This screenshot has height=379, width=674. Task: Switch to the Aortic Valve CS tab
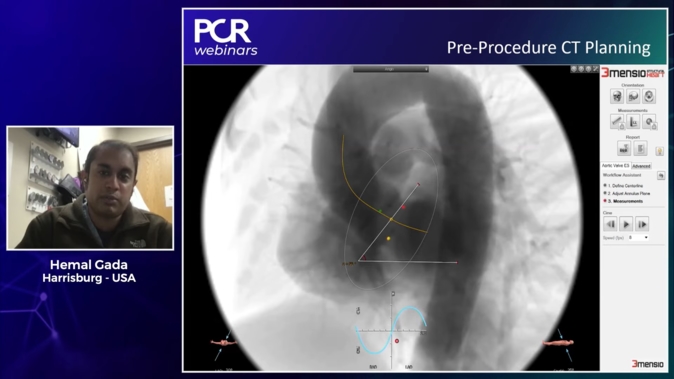616,165
